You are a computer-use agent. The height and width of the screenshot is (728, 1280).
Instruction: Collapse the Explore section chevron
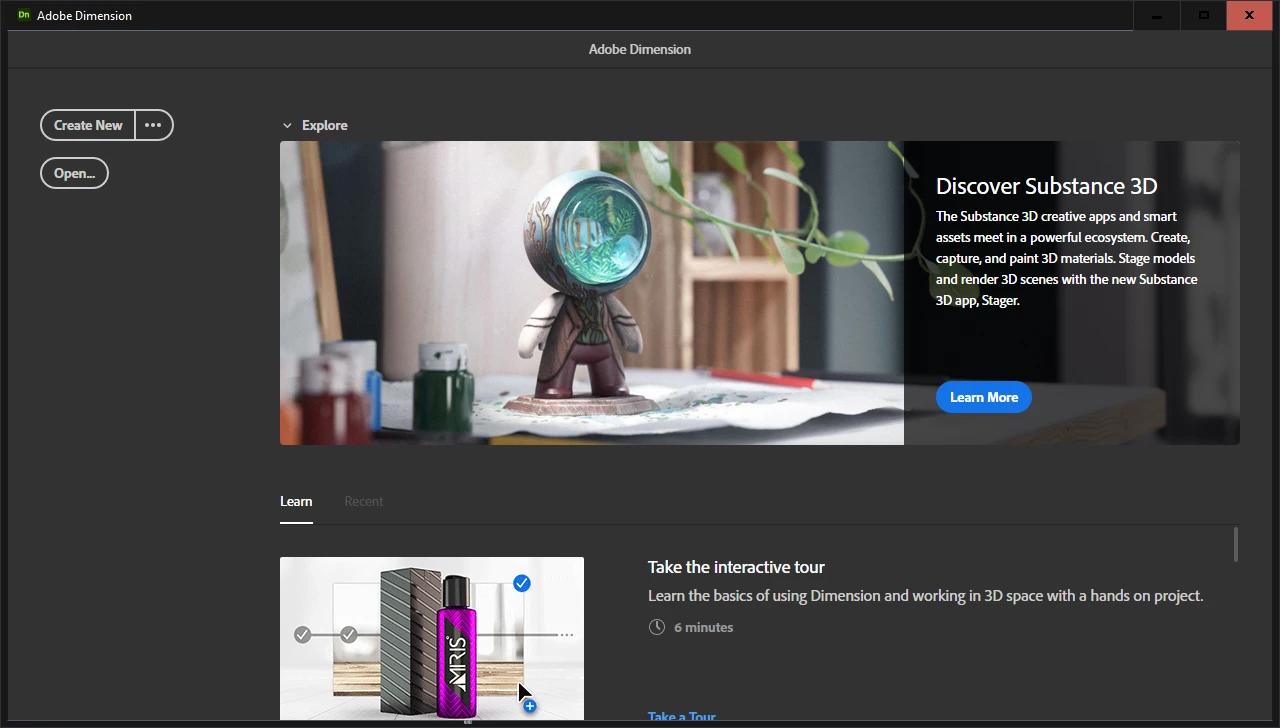click(x=287, y=125)
